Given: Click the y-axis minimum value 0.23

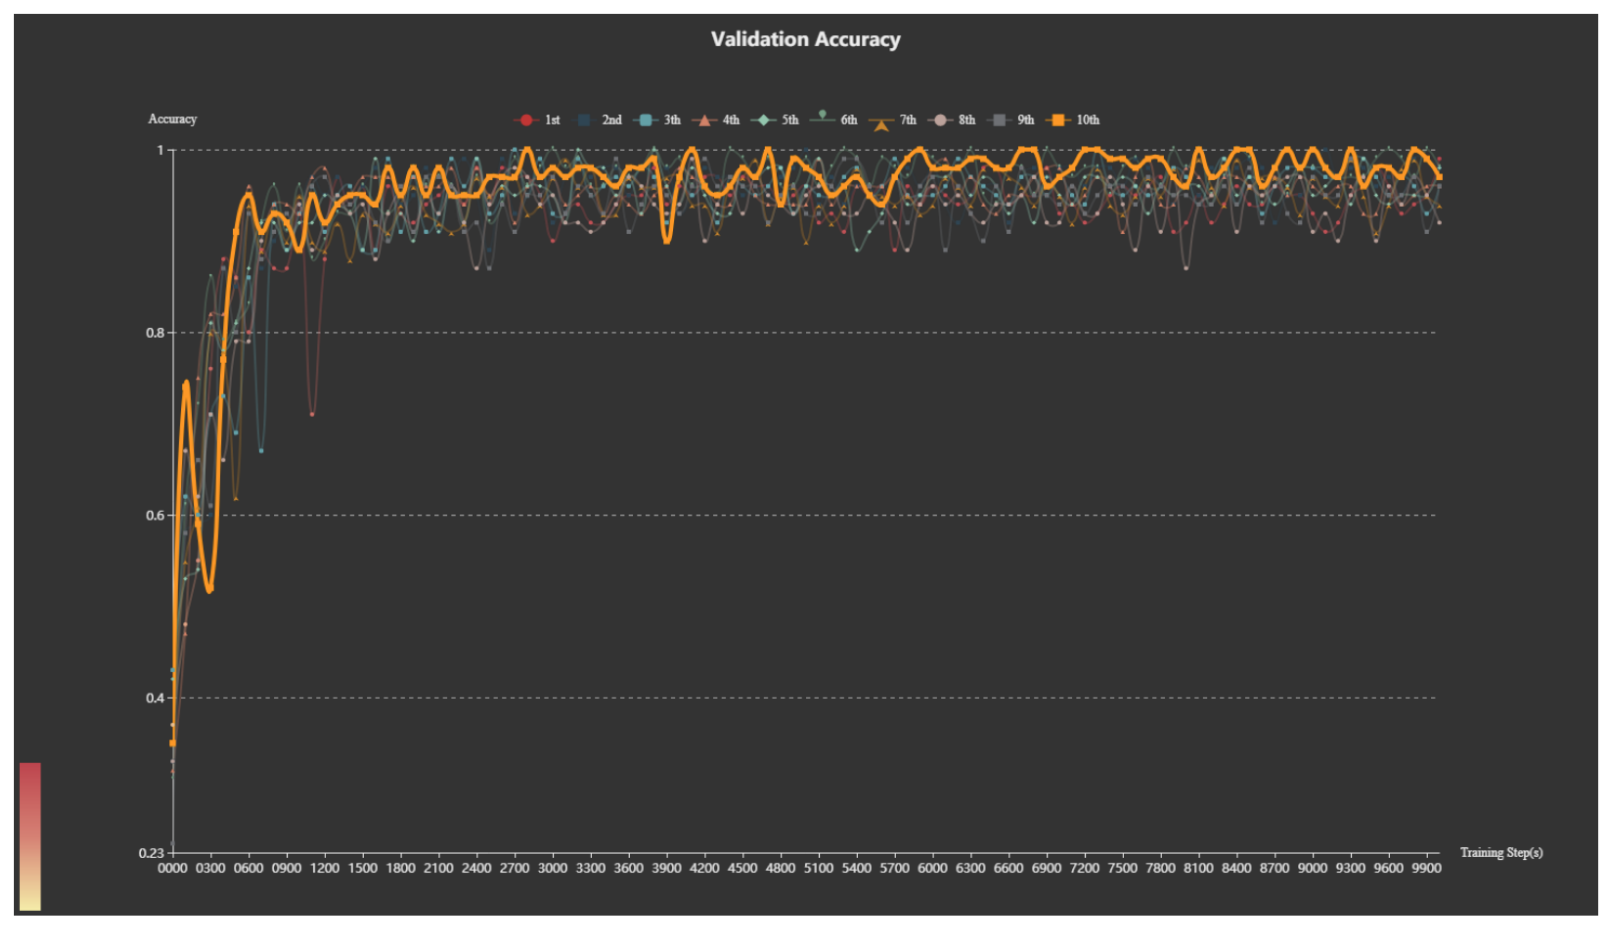Looking at the screenshot, I should pyautogui.click(x=151, y=853).
